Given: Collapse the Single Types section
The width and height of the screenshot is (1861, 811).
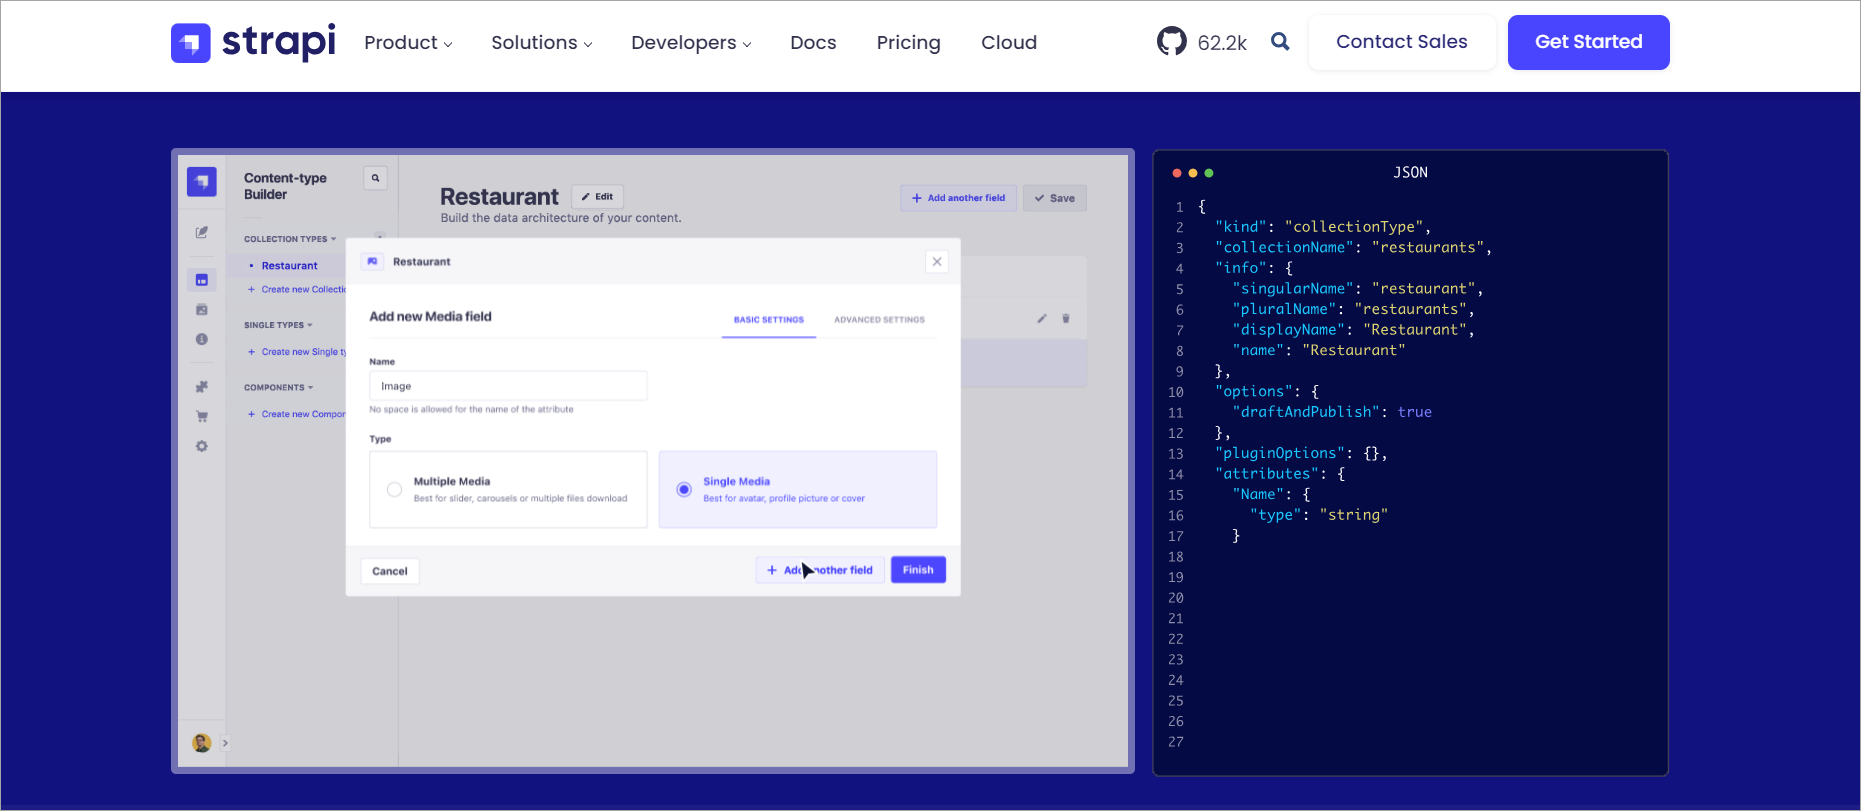Looking at the screenshot, I should pos(278,325).
